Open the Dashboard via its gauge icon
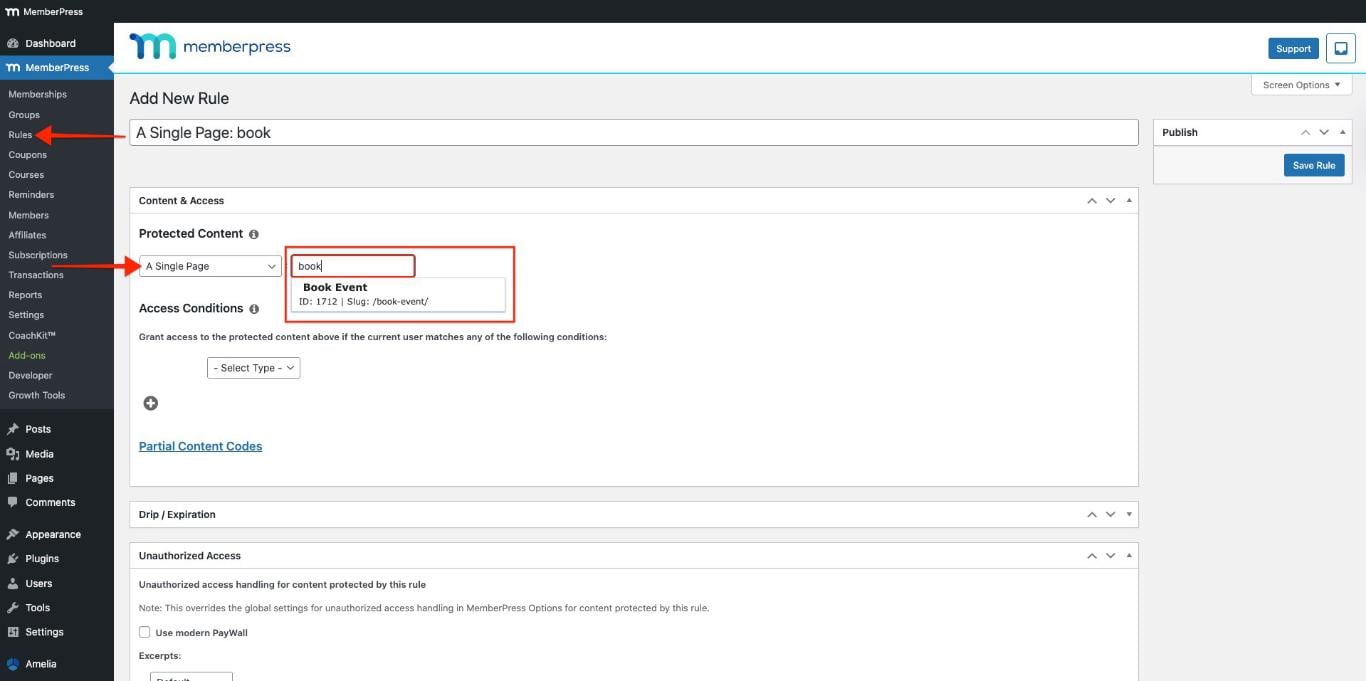 pyautogui.click(x=14, y=43)
